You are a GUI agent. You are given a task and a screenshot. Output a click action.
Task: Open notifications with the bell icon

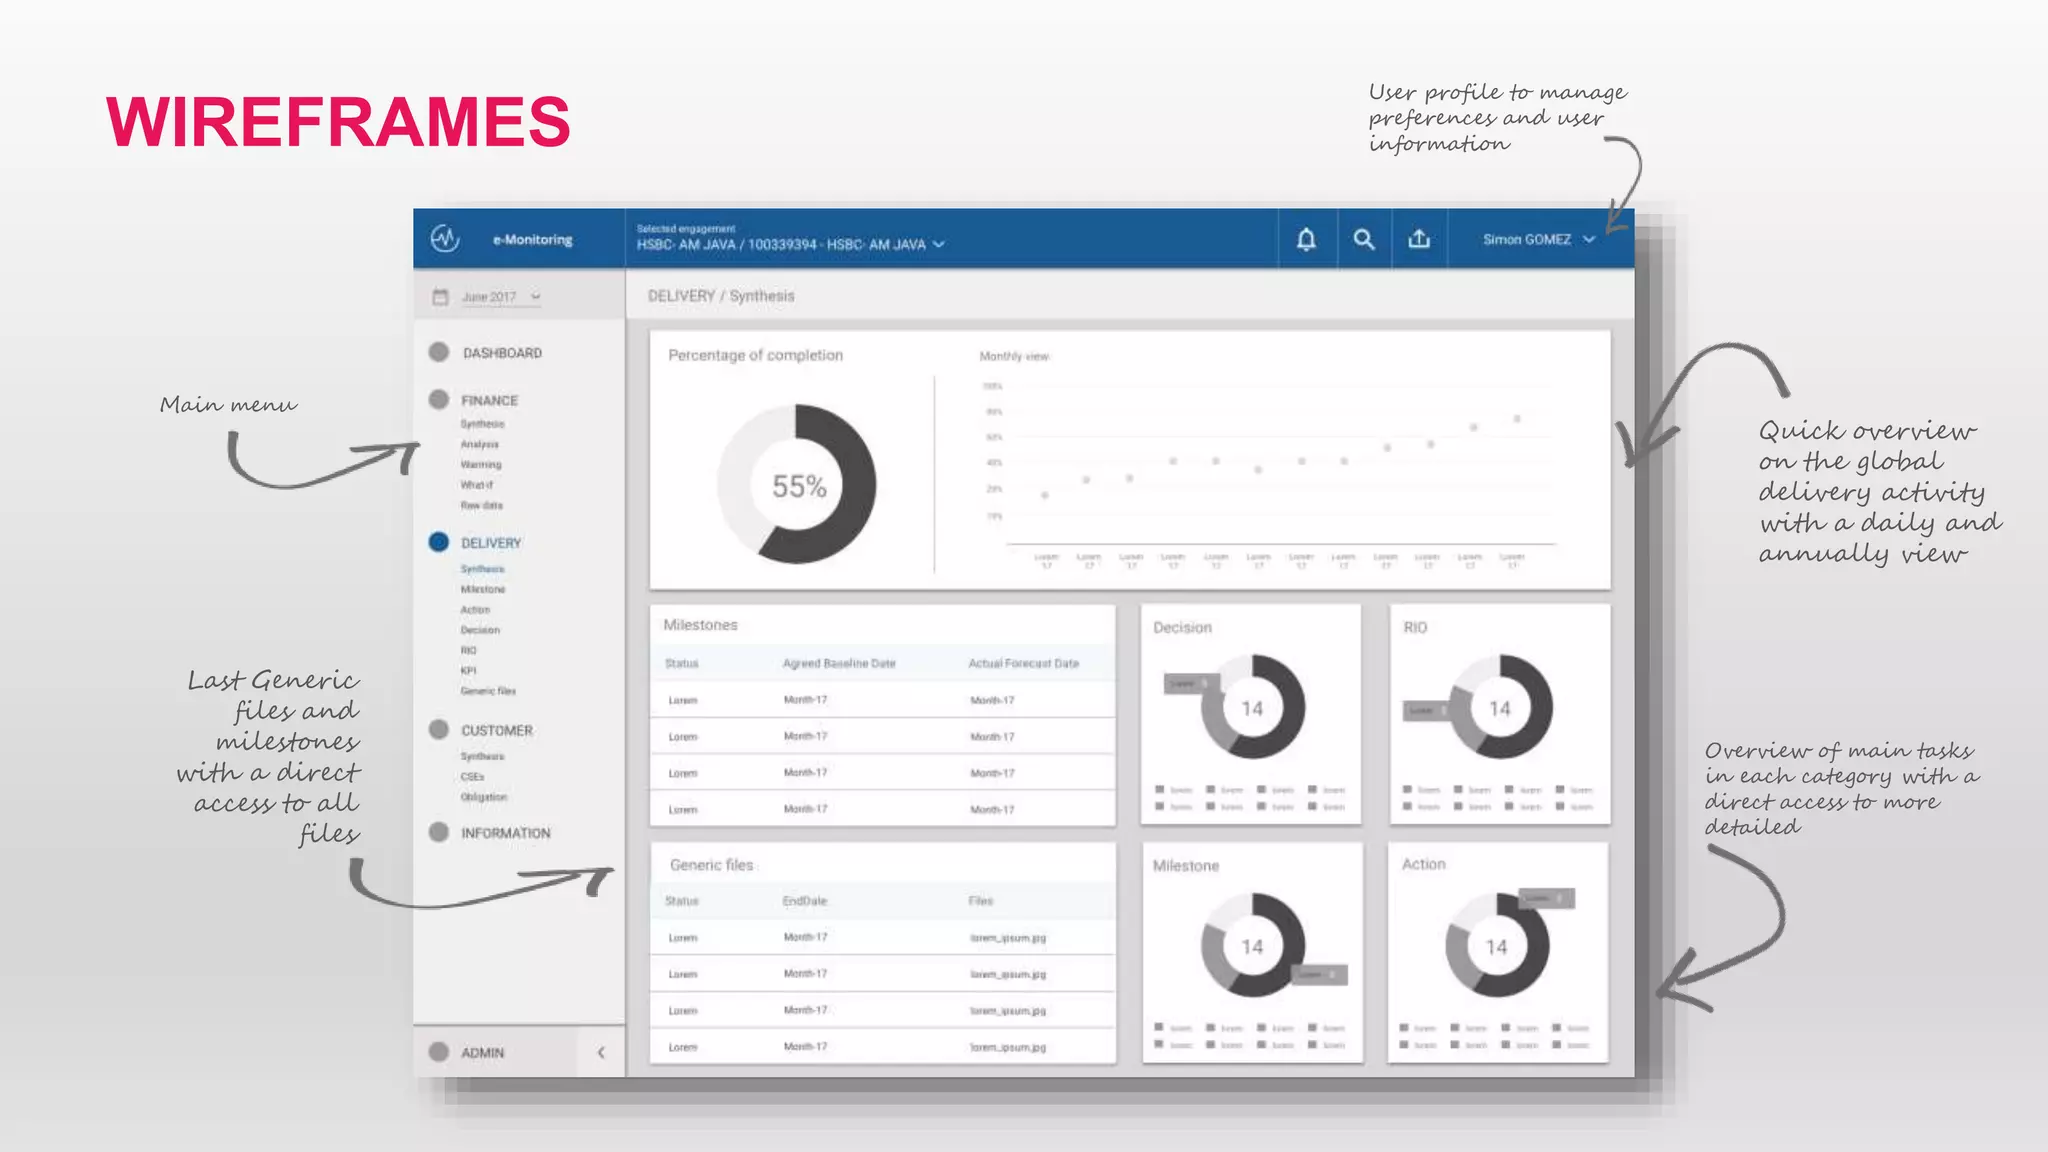(x=1306, y=239)
